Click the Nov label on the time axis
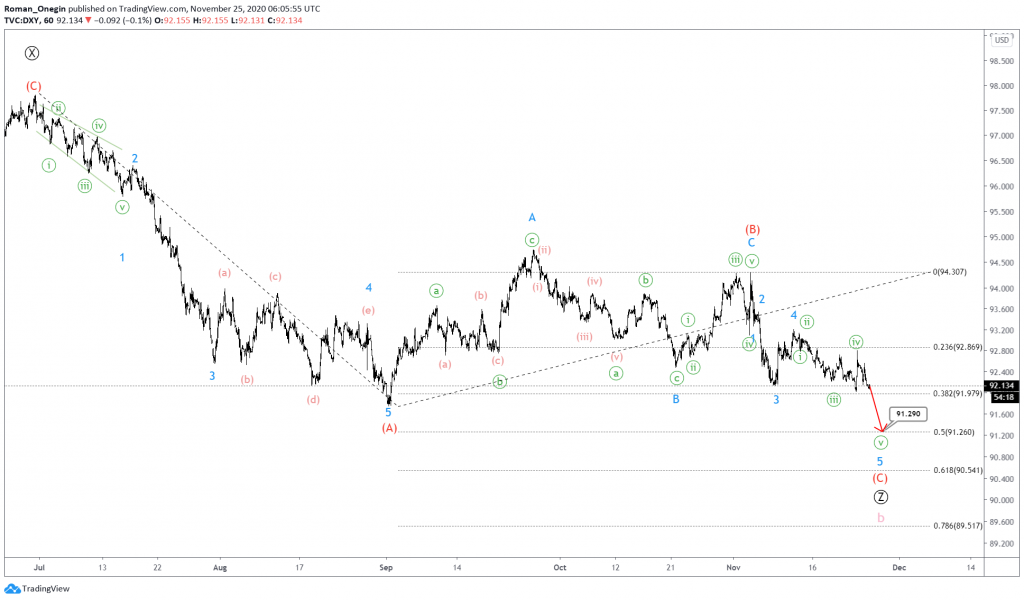Image resolution: width=1024 pixels, height=601 pixels. (732, 566)
